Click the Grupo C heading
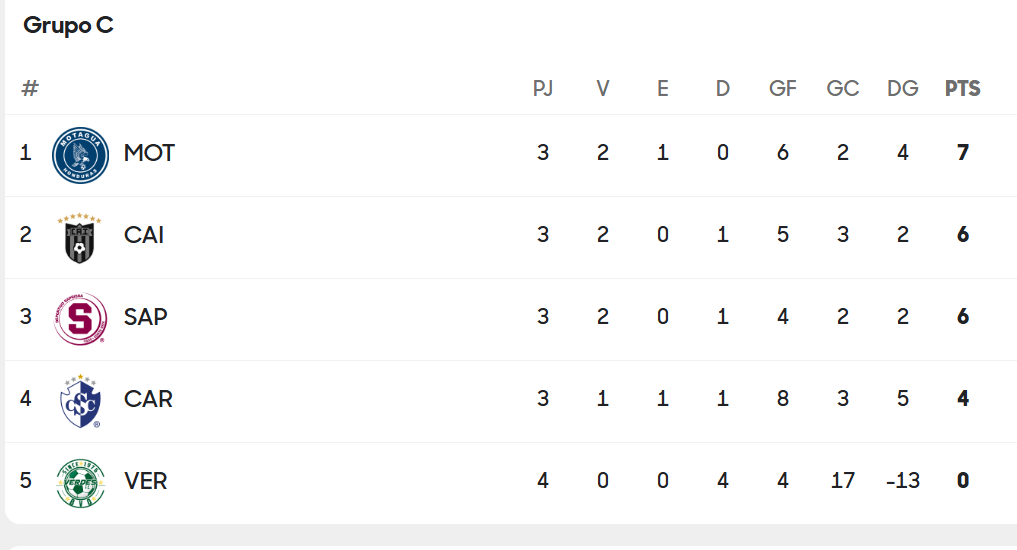 coord(68,25)
